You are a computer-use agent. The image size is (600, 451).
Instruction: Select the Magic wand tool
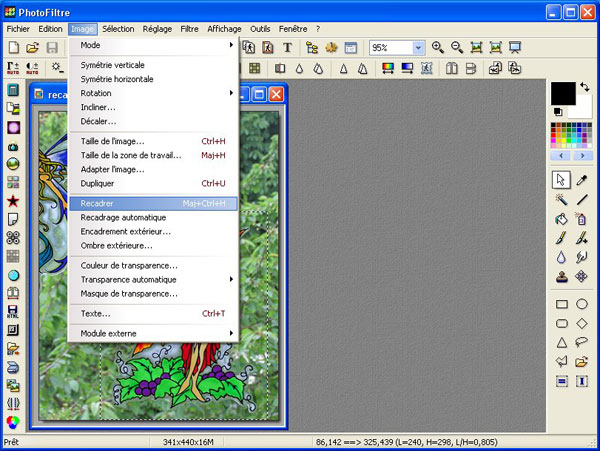561,199
